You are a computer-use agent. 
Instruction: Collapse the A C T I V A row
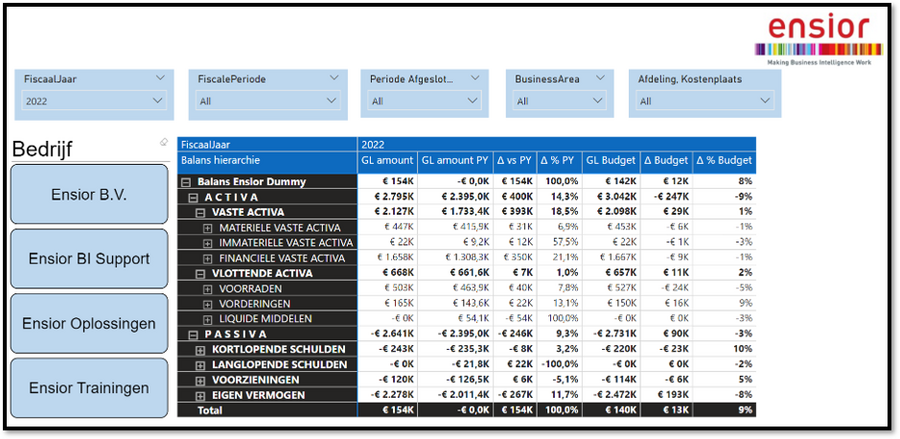pos(193,197)
